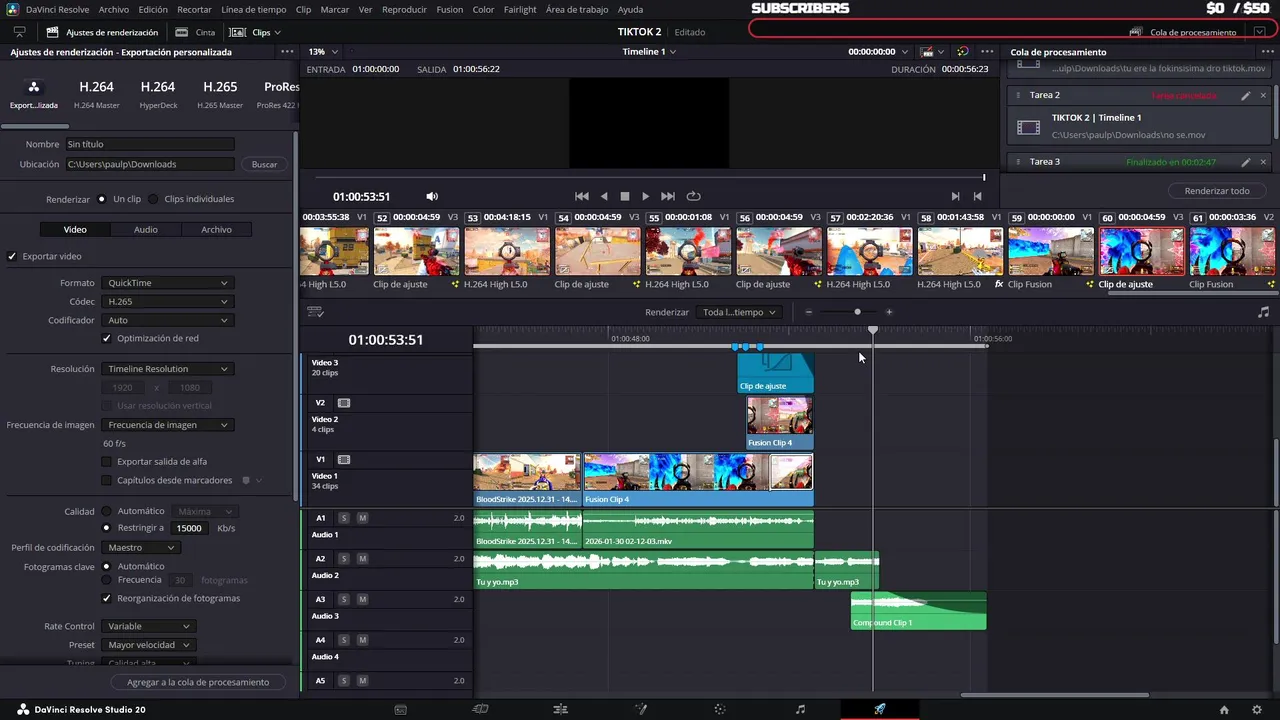The width and height of the screenshot is (1280, 720).
Task: Go to the Fusion page icon
Action: pyautogui.click(x=641, y=709)
